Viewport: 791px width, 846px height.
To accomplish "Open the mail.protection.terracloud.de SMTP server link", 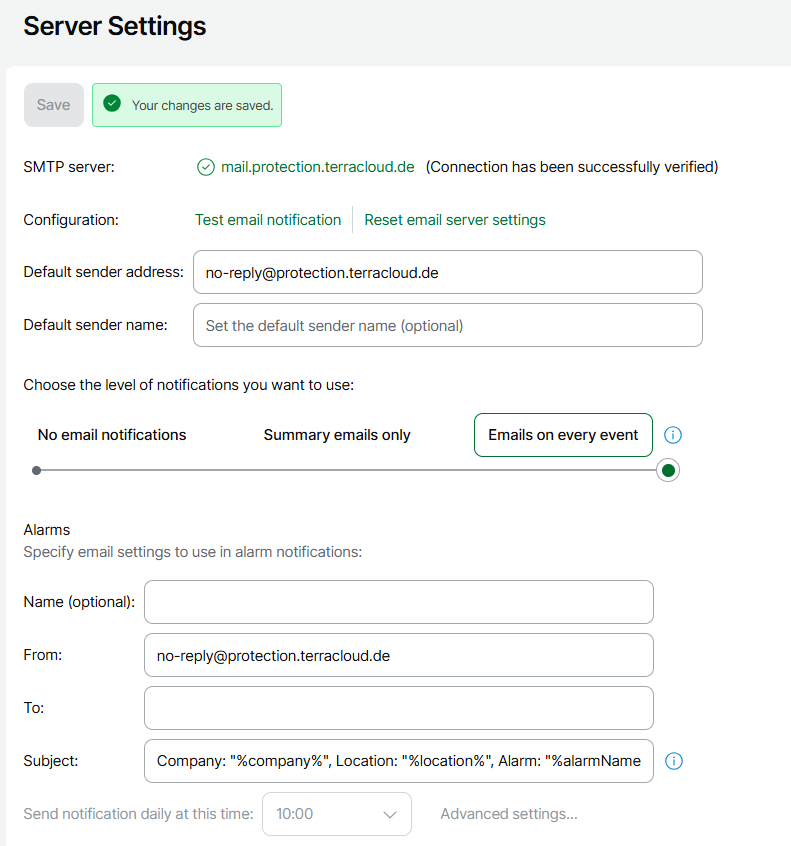I will click(x=318, y=167).
